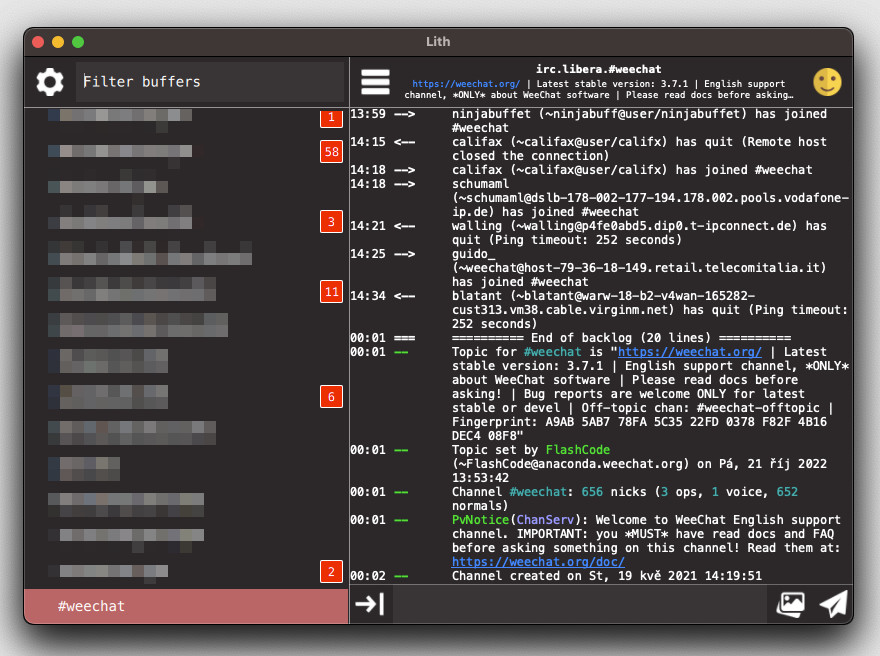Select the buffer with unread badge 58
880x656 pixels.
(x=186, y=152)
